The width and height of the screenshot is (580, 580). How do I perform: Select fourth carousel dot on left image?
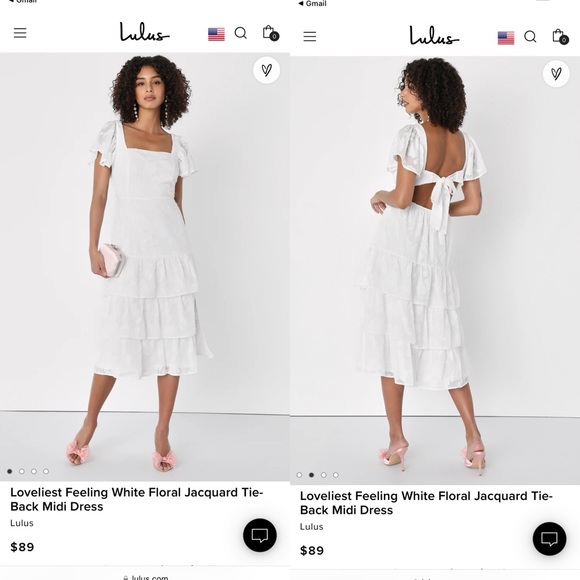point(46,471)
